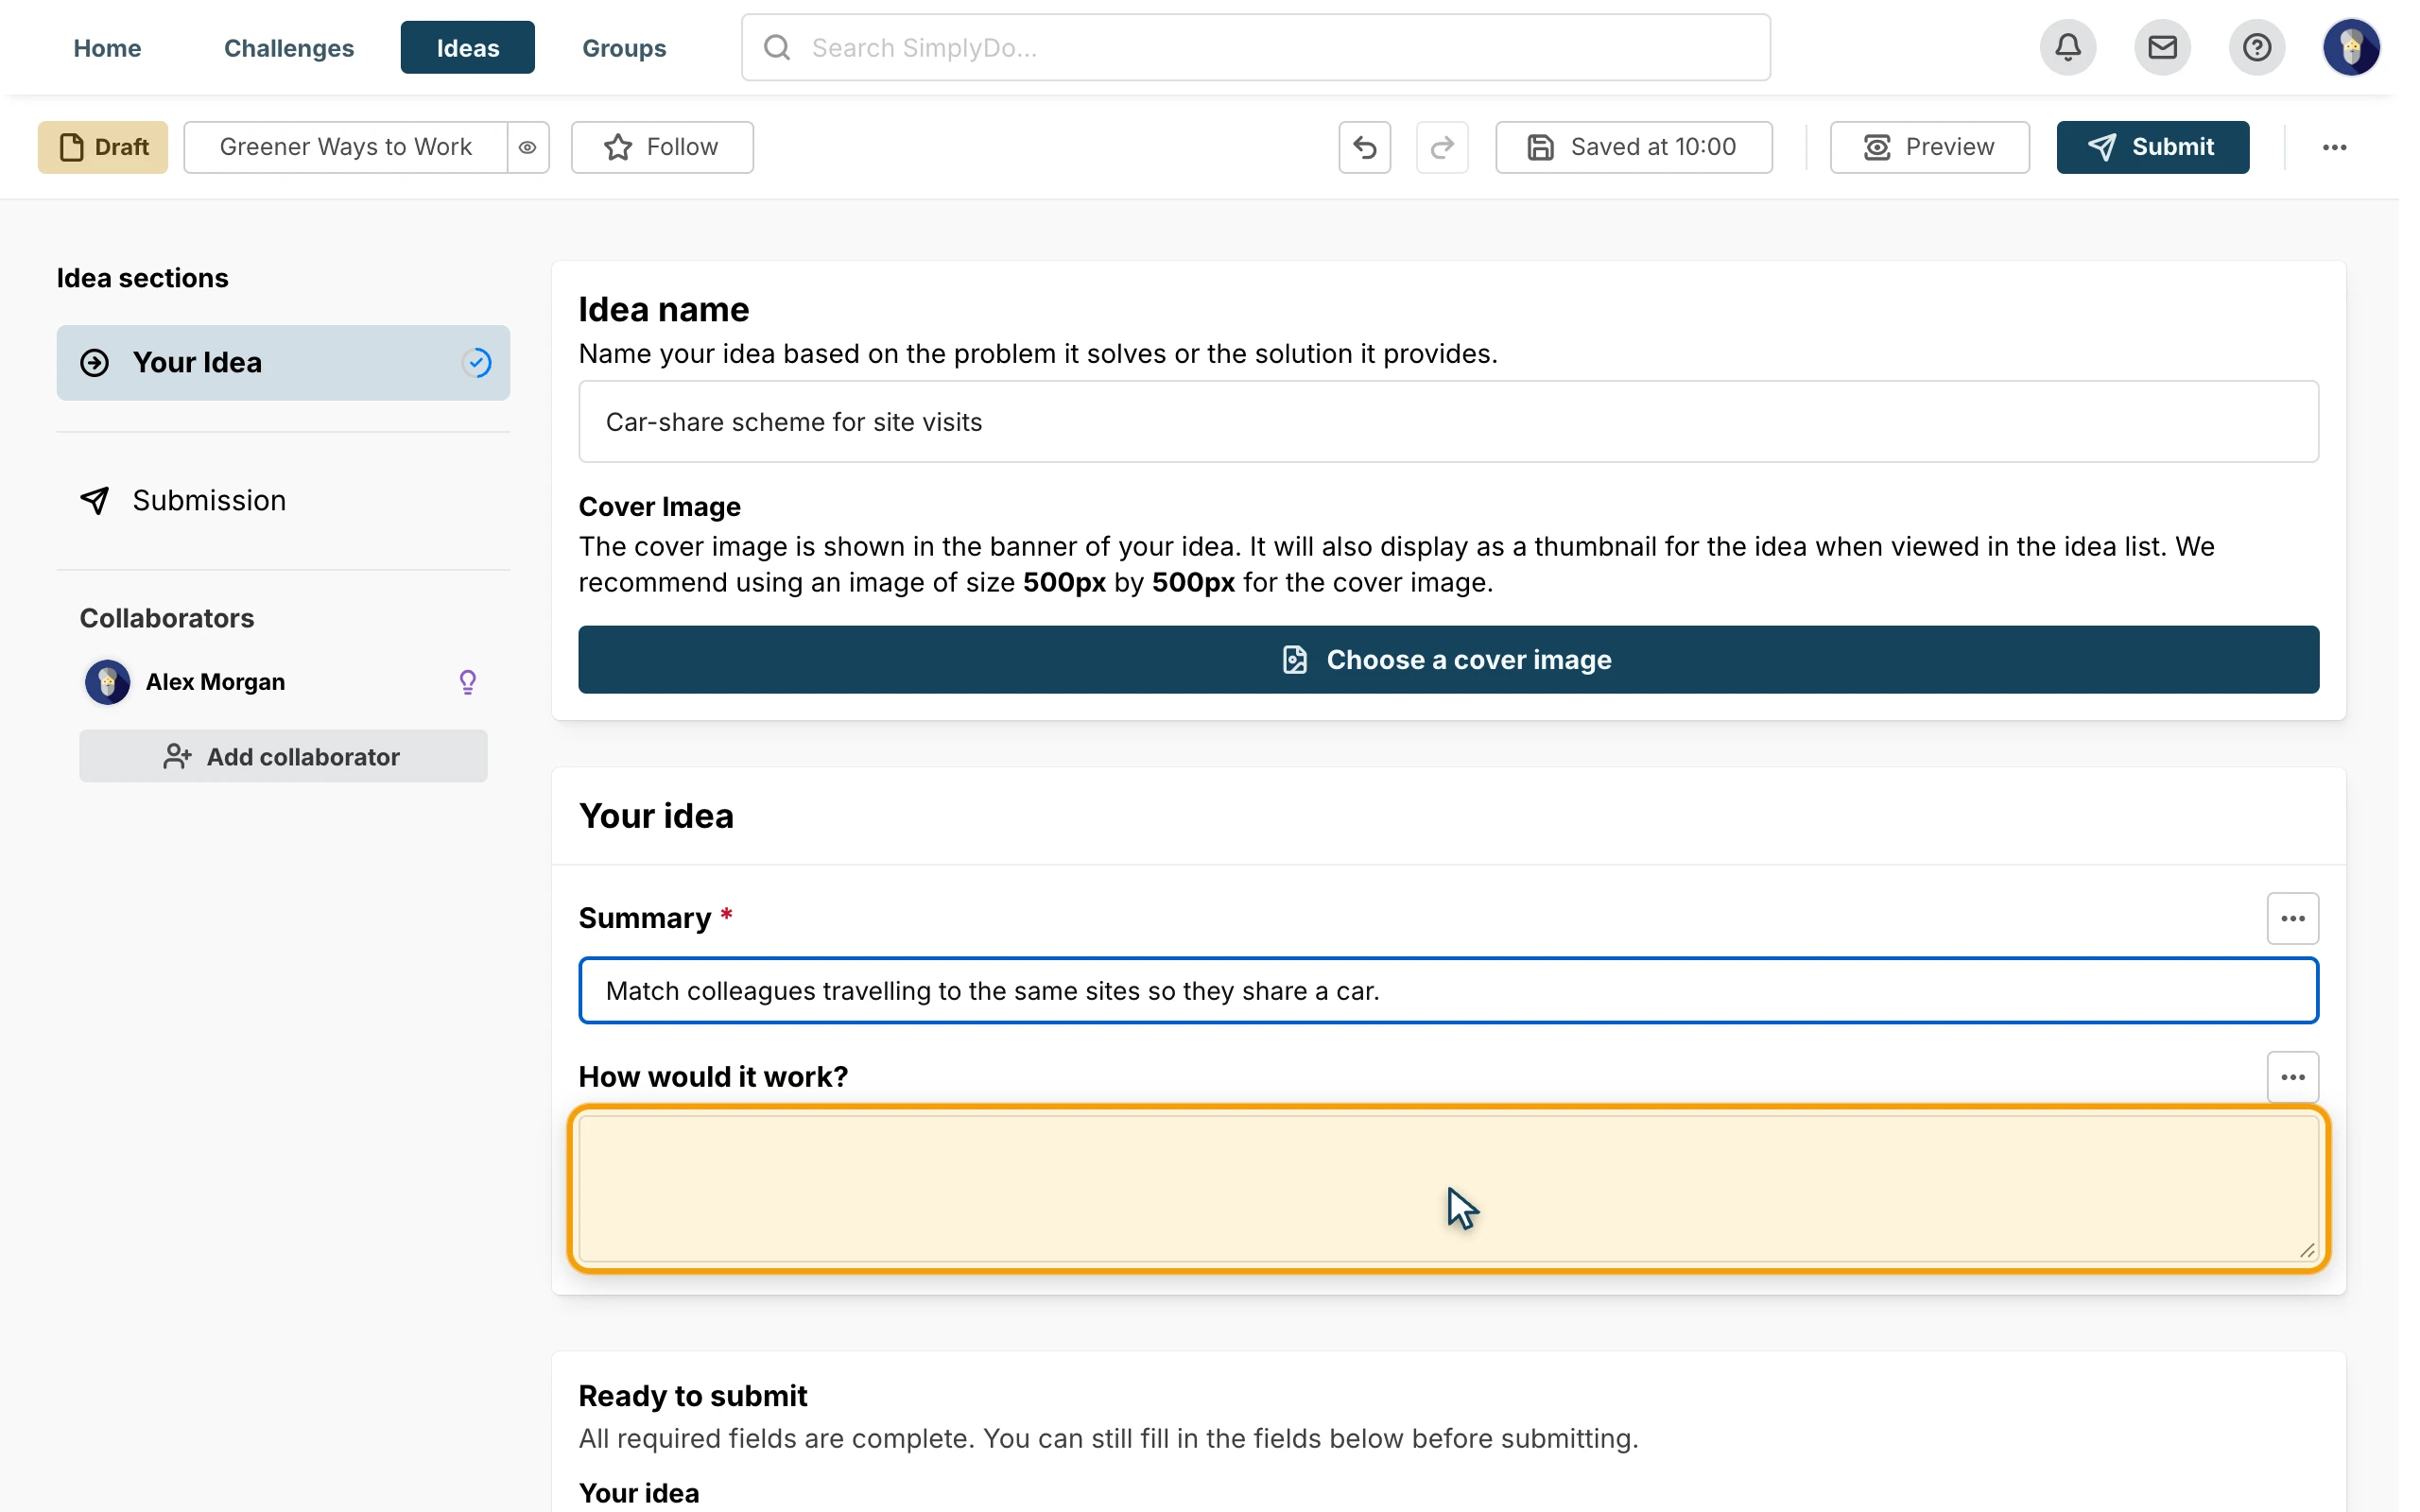2420x1512 pixels.
Task: Click the 'Collaborators' heading
Action: (167, 618)
